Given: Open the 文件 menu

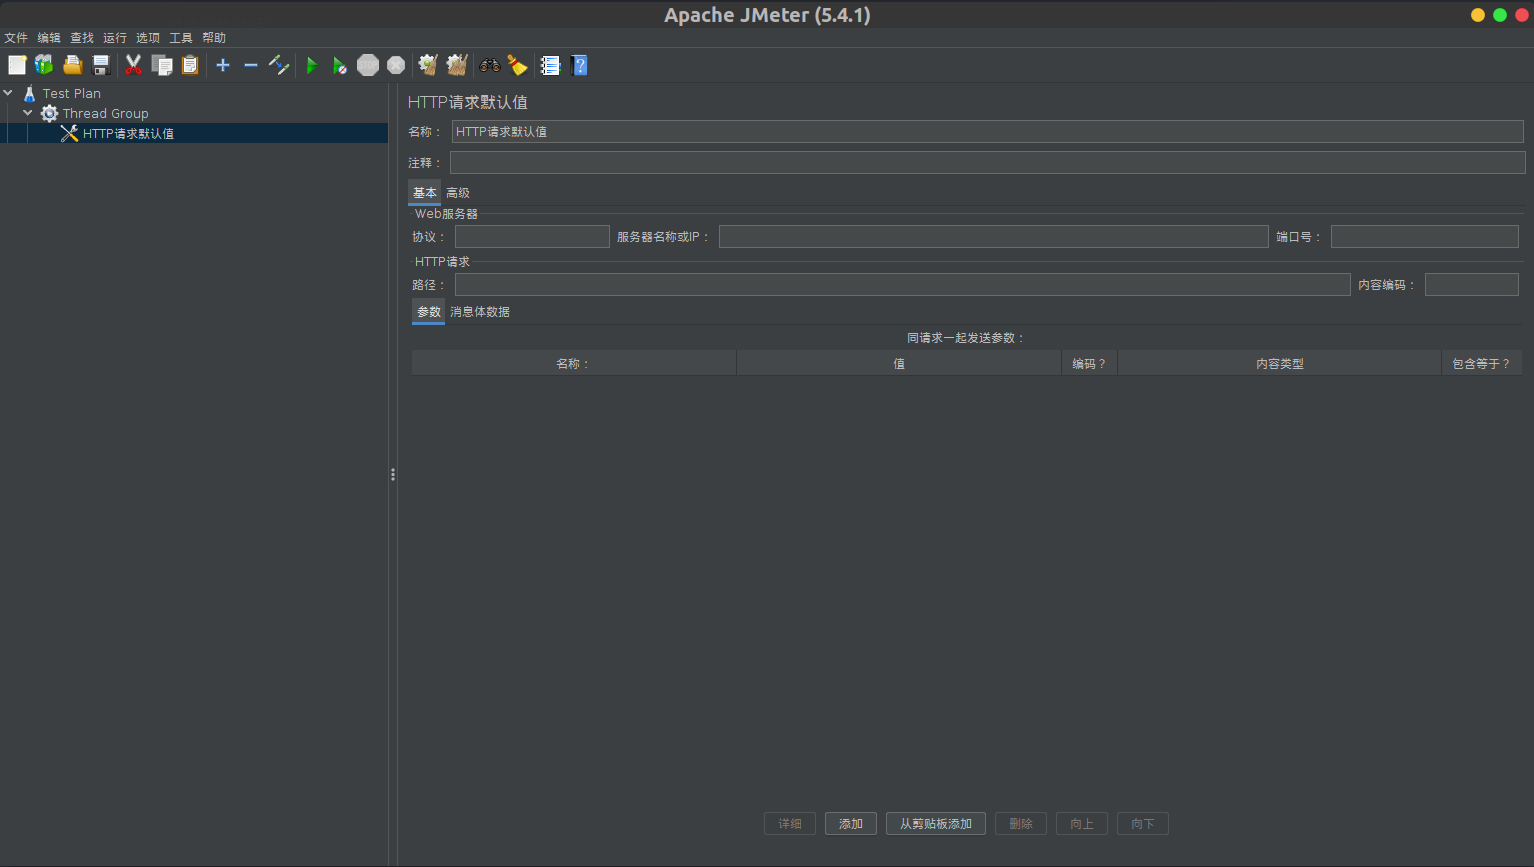Looking at the screenshot, I should pyautogui.click(x=16, y=38).
